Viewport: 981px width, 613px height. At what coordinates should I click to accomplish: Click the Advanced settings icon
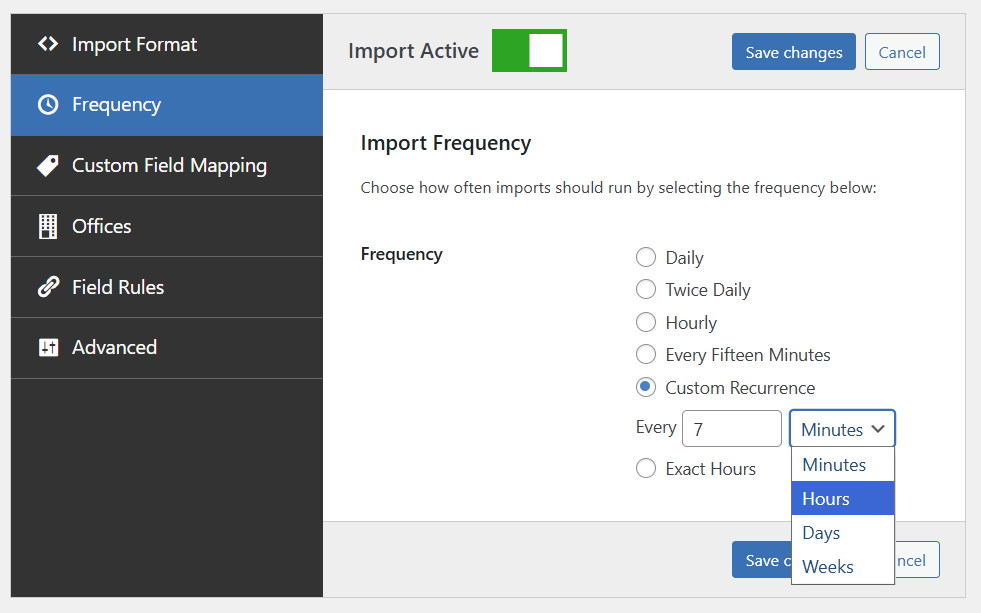tap(48, 347)
